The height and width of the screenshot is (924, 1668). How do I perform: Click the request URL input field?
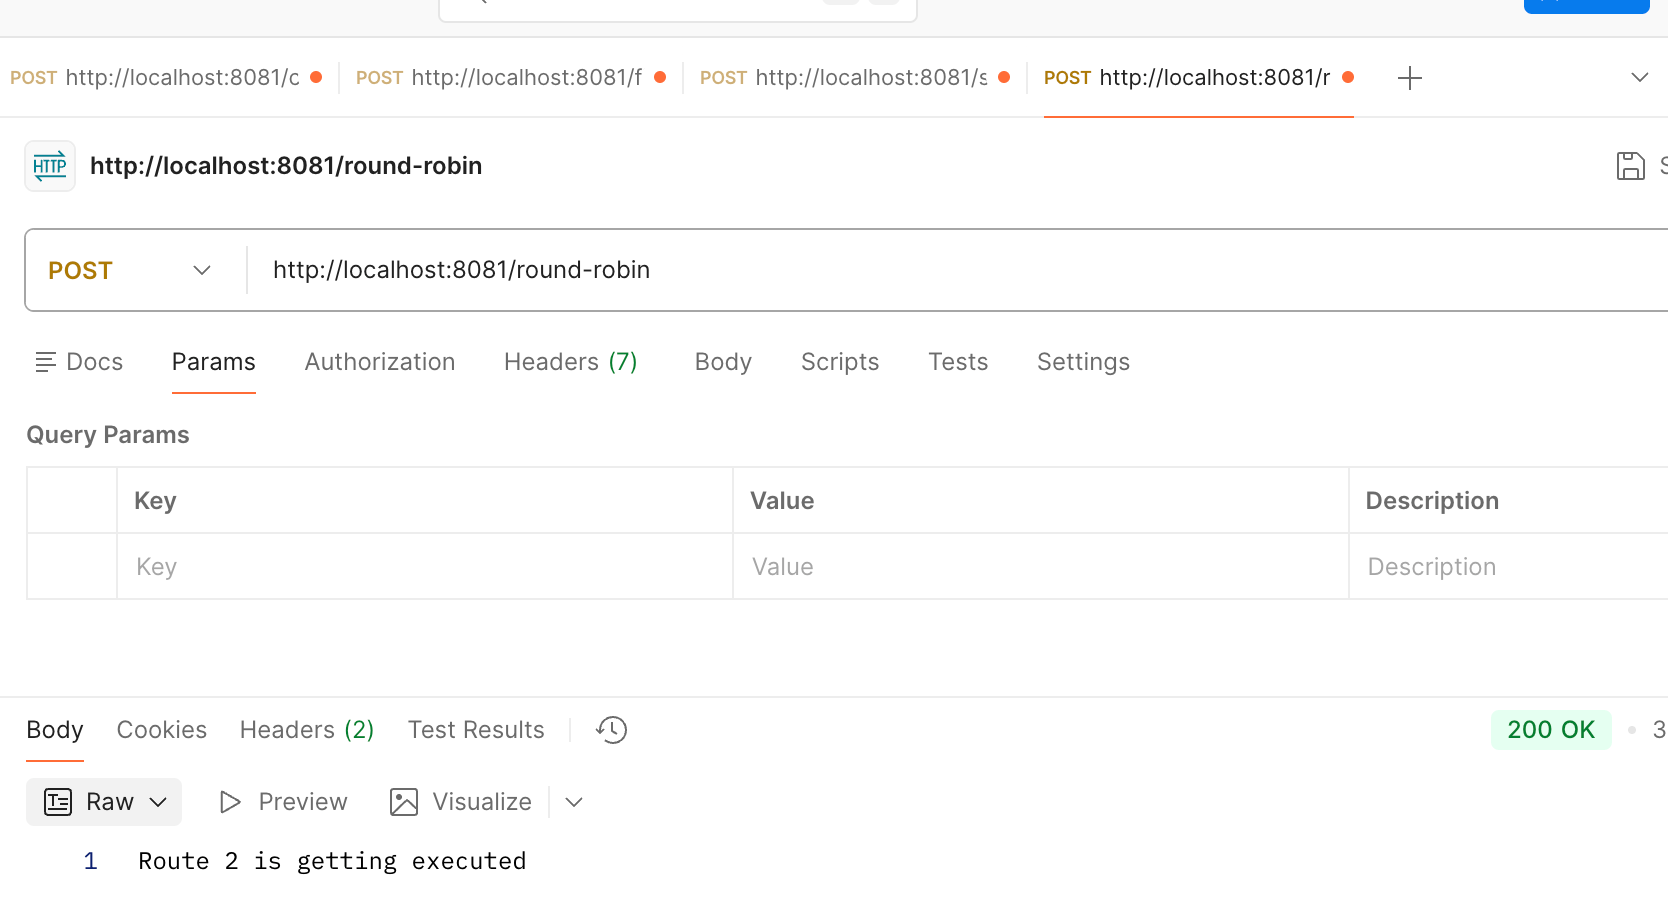pyautogui.click(x=900, y=270)
